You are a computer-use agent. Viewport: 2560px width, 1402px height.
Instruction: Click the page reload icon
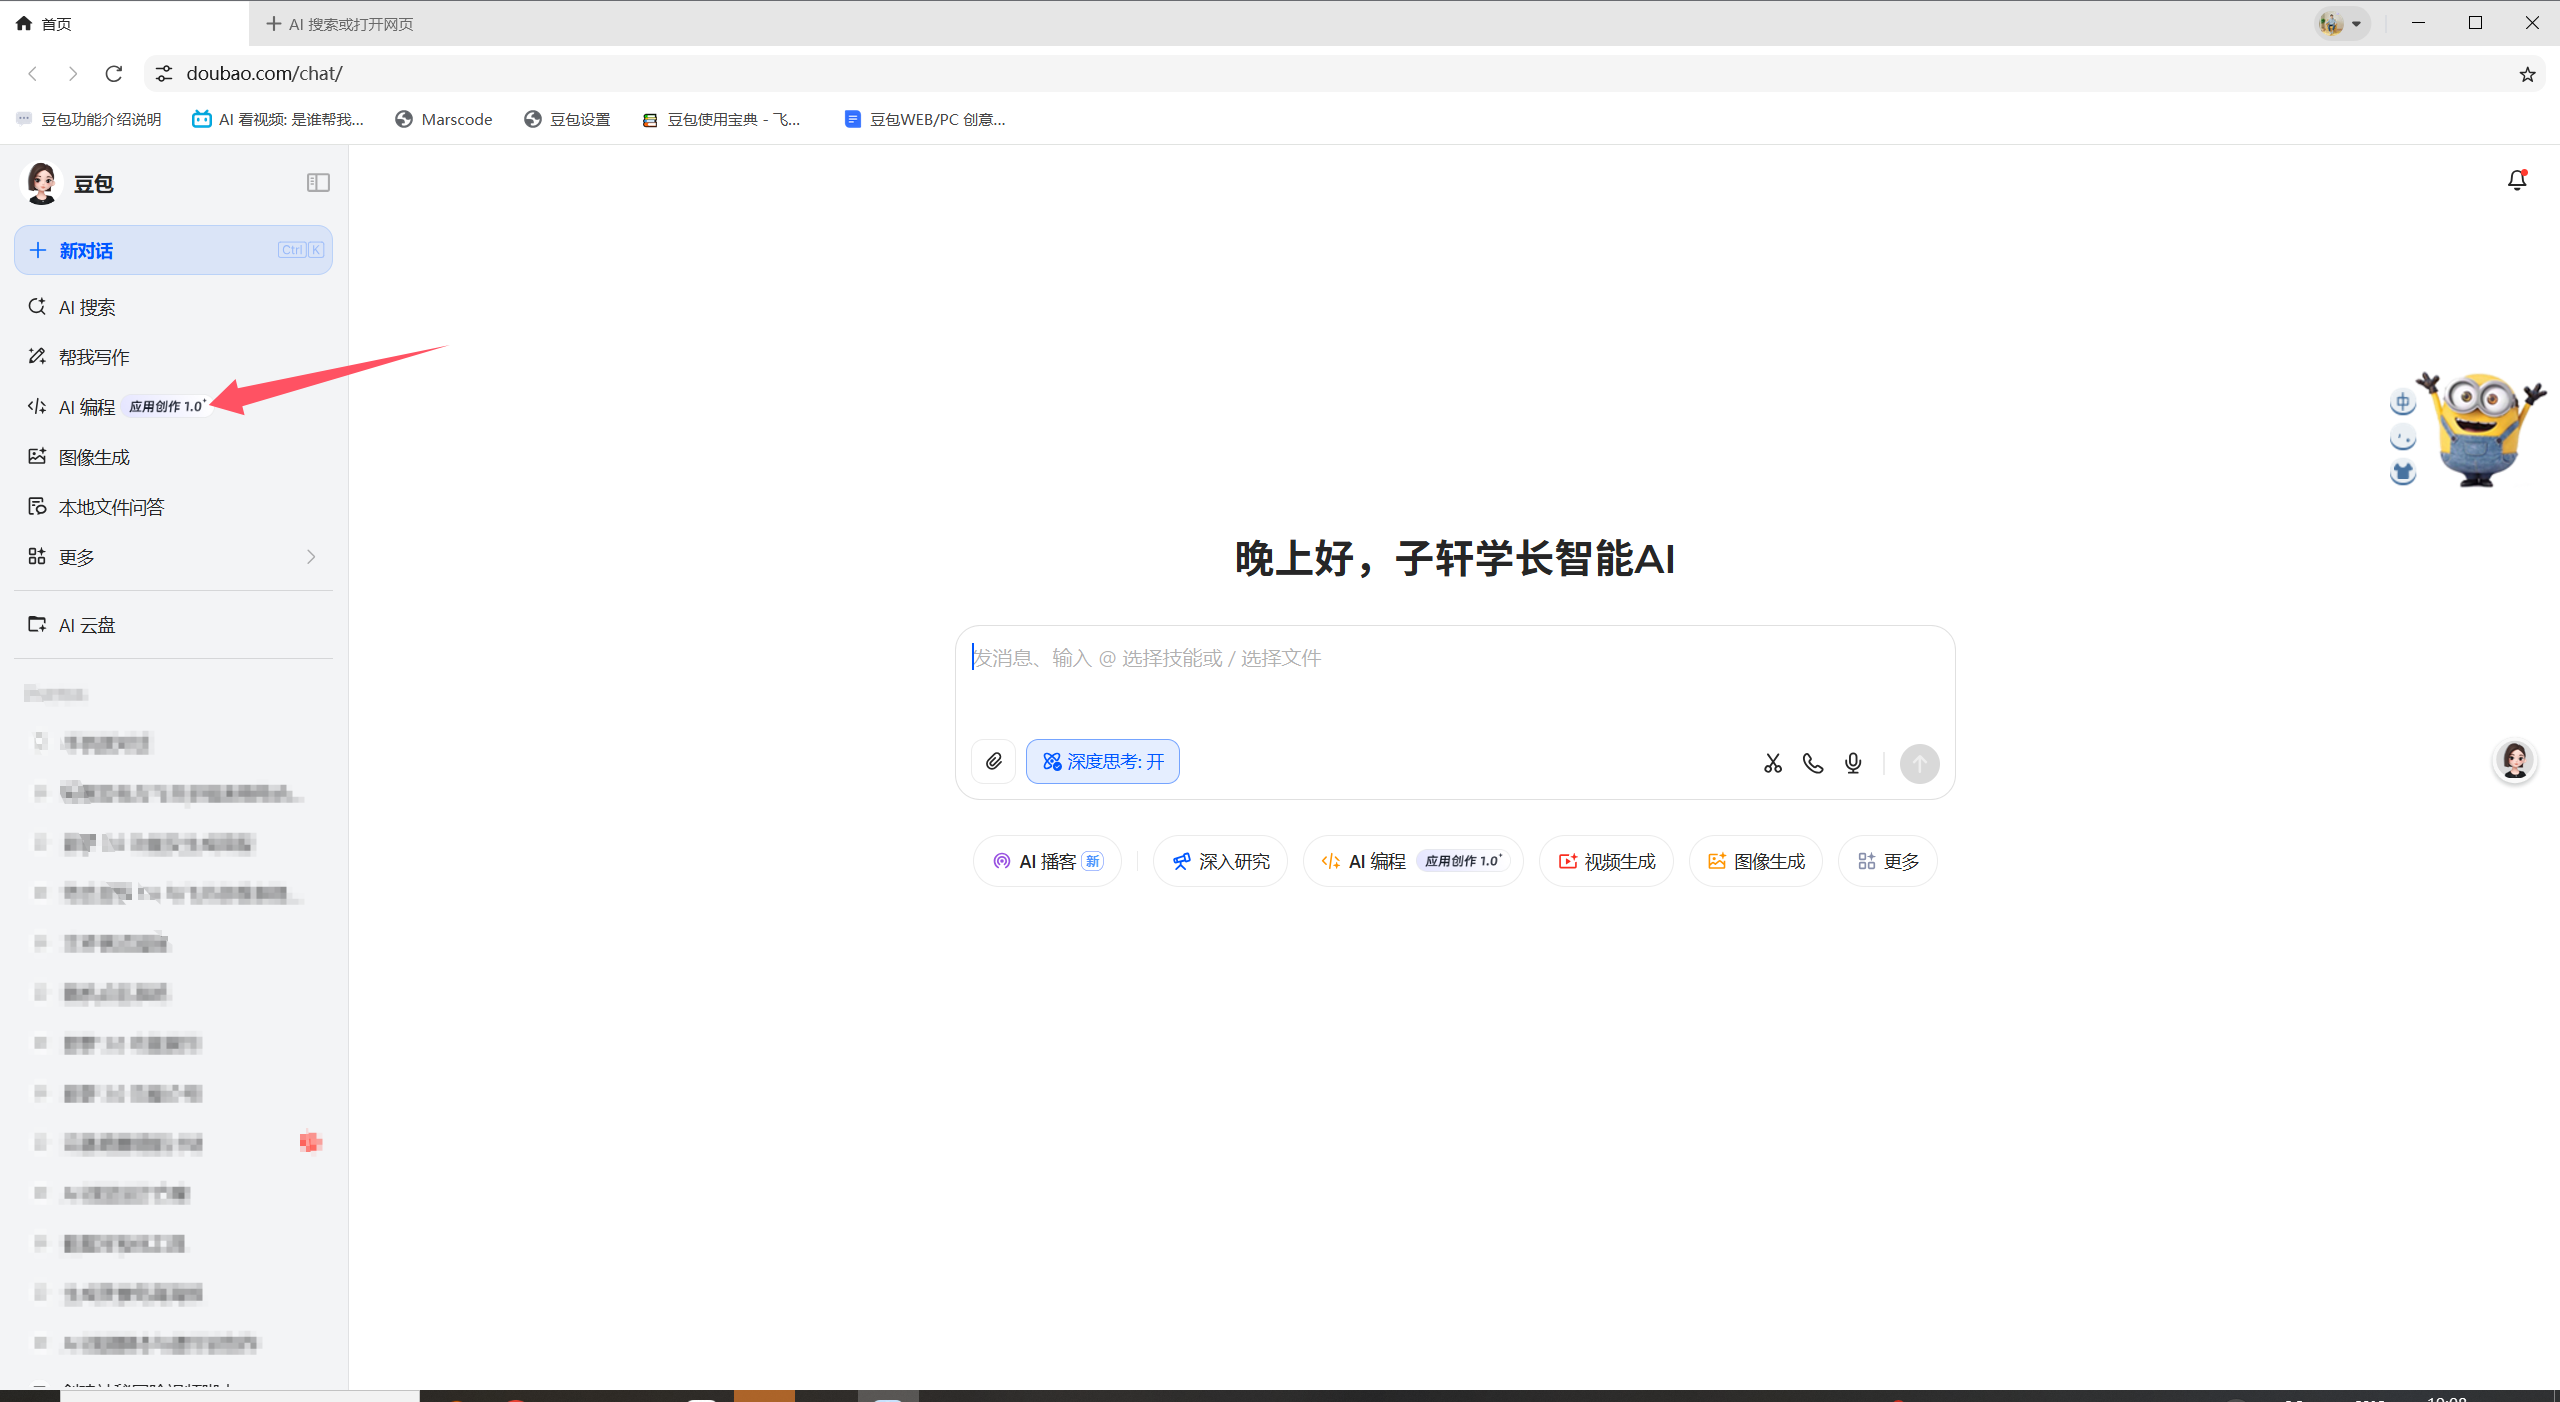pyautogui.click(x=114, y=74)
